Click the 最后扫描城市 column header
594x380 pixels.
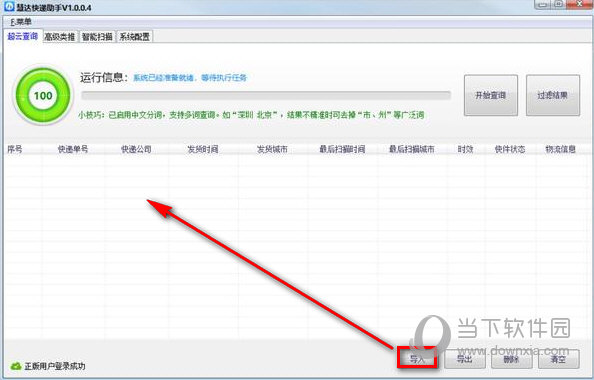pos(412,149)
